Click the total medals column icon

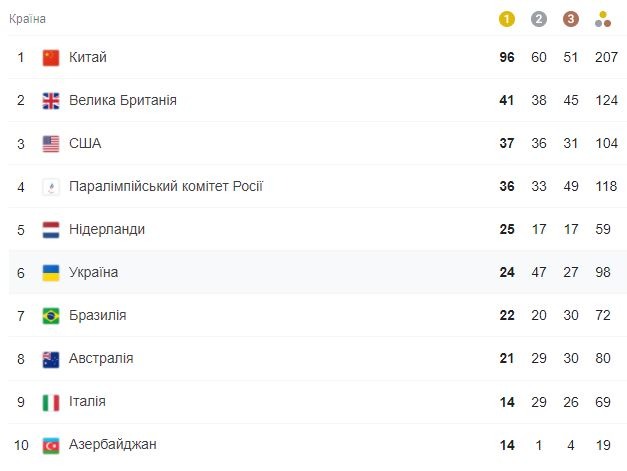603,19
